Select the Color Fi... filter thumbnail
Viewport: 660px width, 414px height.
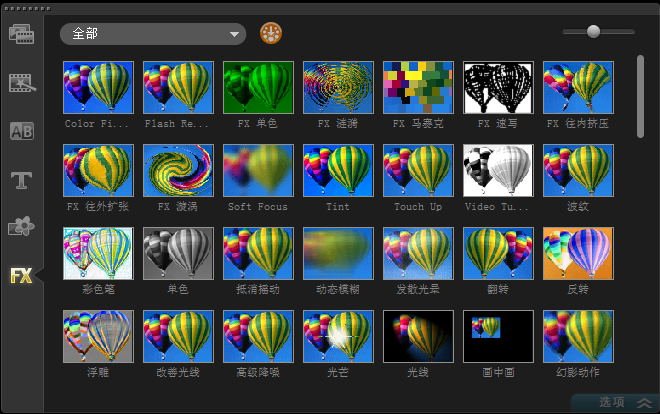click(x=98, y=87)
